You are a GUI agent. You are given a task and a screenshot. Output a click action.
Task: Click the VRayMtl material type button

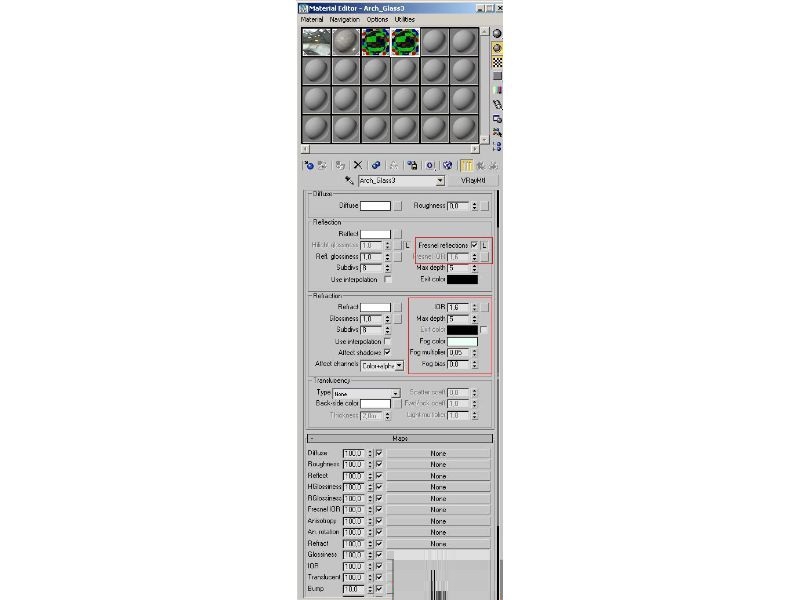(x=473, y=181)
